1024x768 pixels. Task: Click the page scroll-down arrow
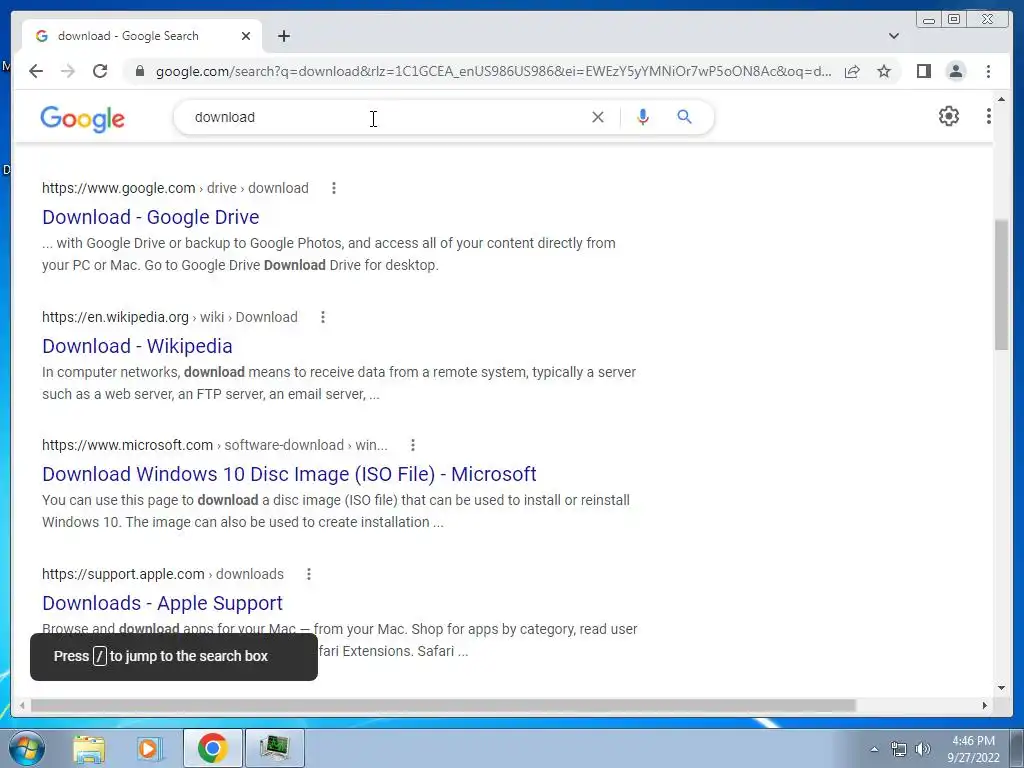pos(1001,688)
